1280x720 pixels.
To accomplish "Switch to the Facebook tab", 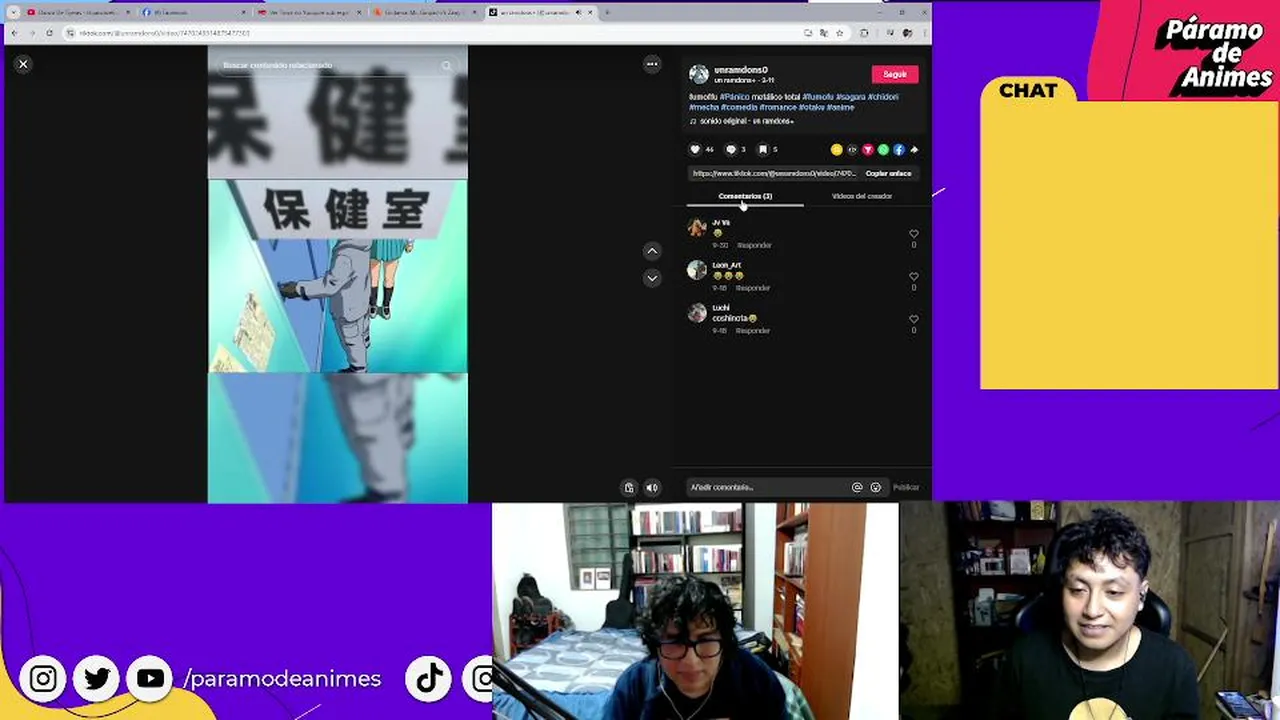I will point(194,12).
